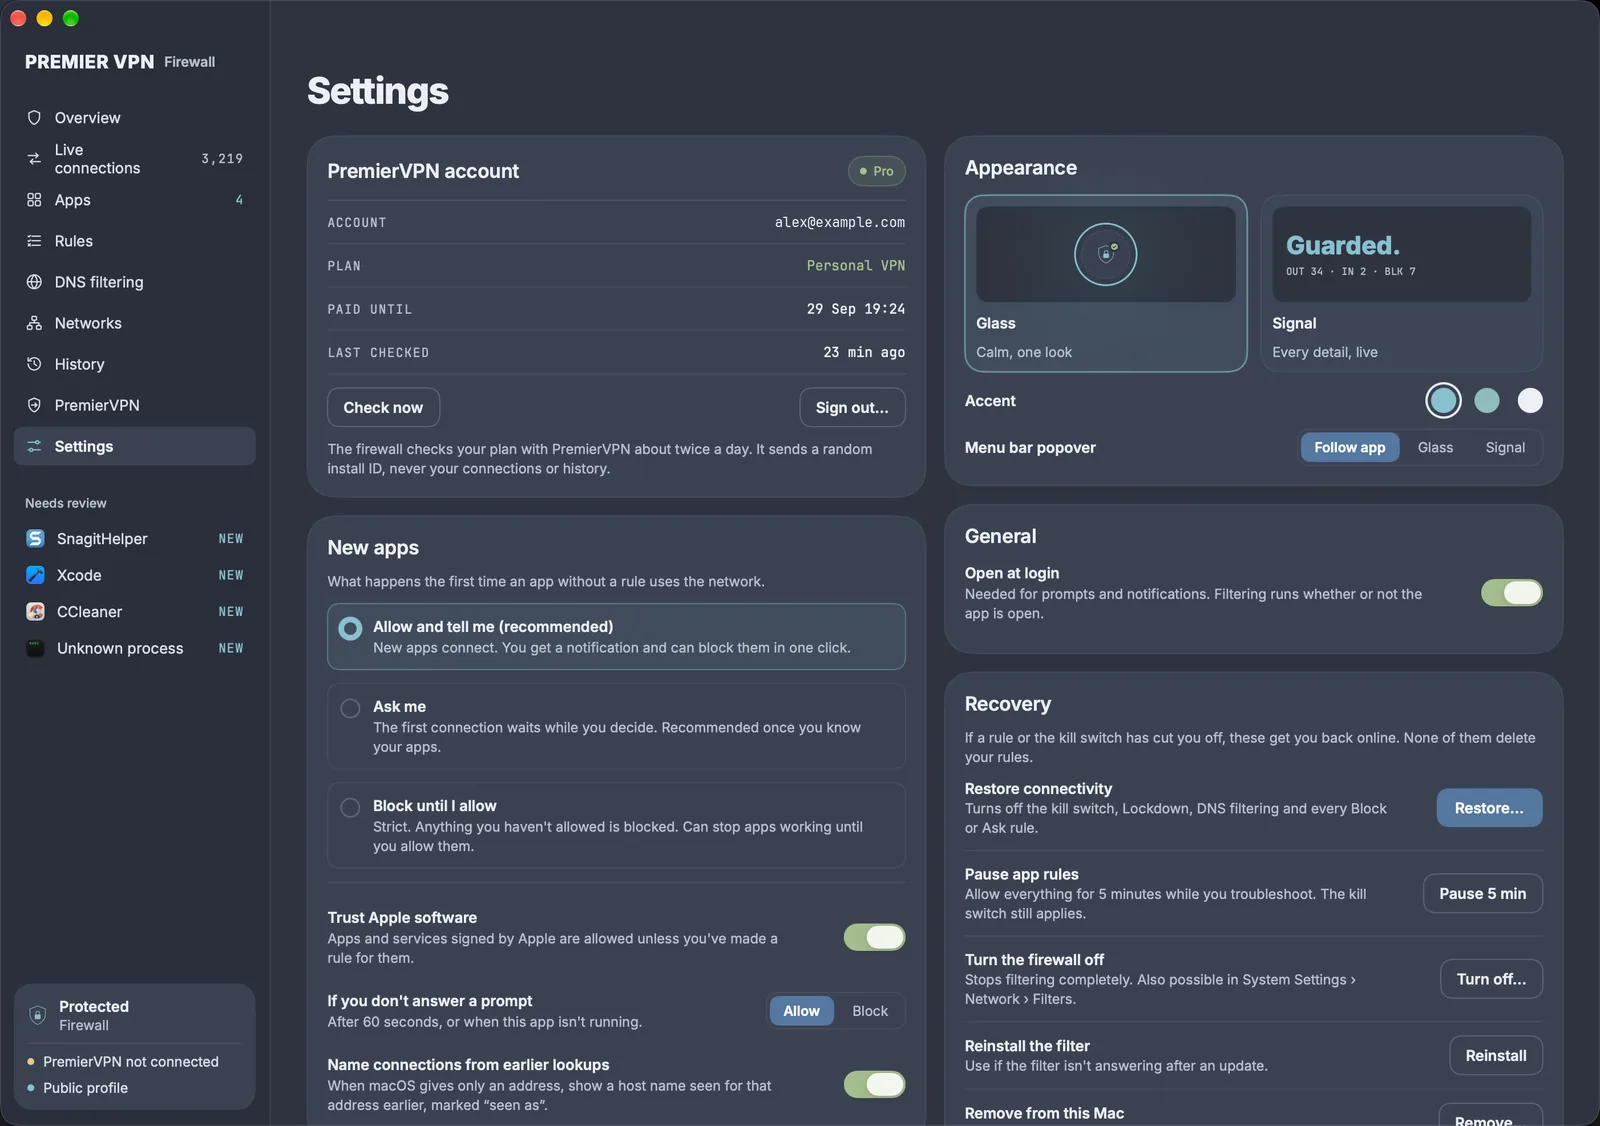Set menu bar popover to Glass

click(1435, 447)
